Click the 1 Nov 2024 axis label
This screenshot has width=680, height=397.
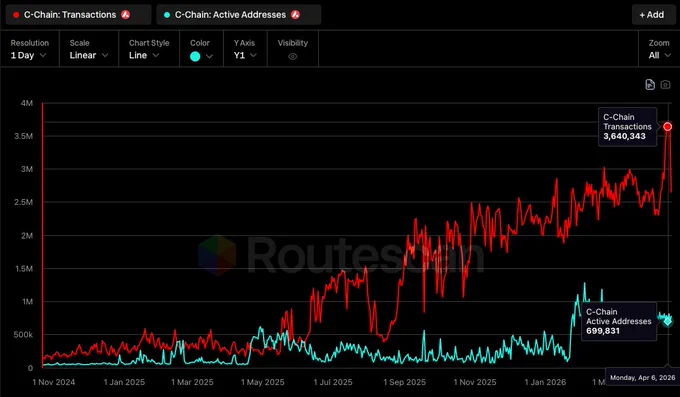(54, 382)
